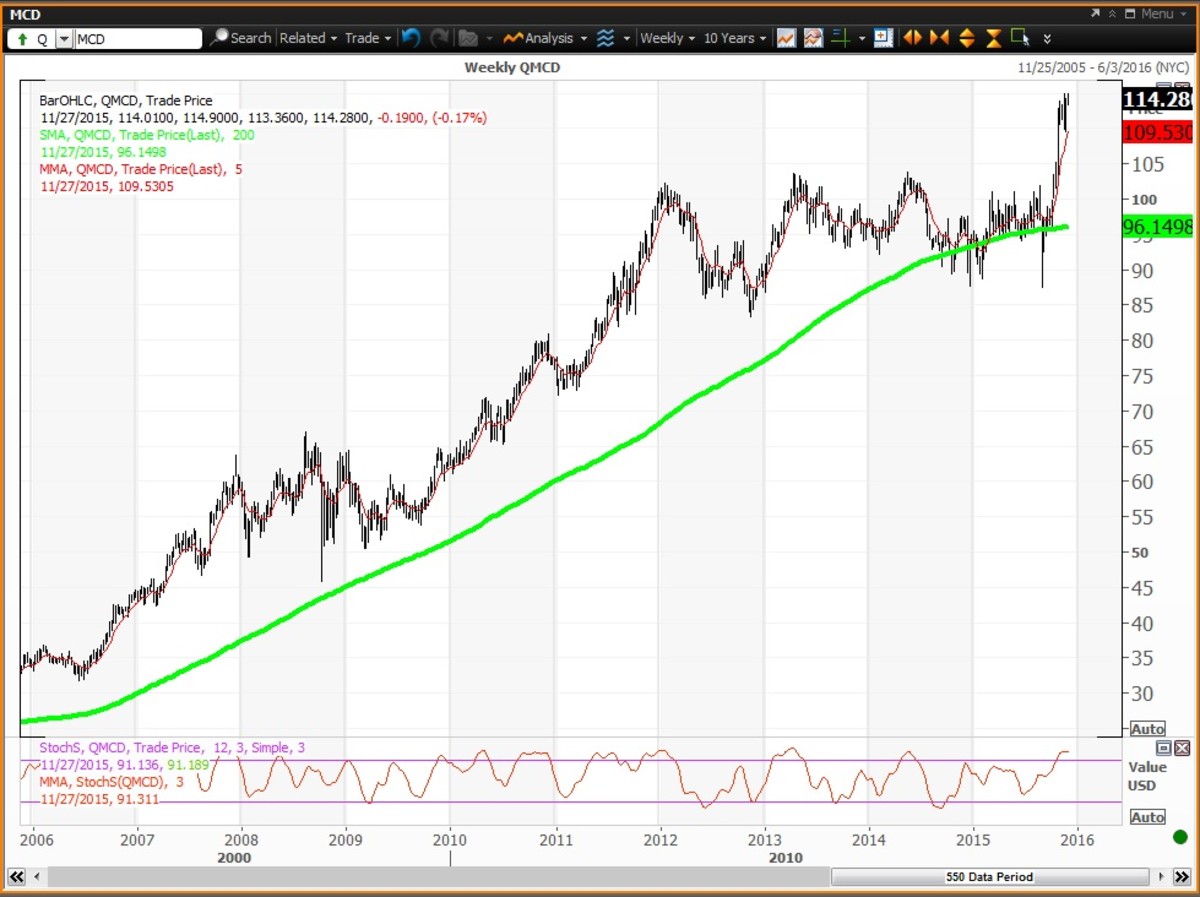Click the 550 Data Period scrollbar thumb
Screen dimensions: 1200x897
[988, 877]
